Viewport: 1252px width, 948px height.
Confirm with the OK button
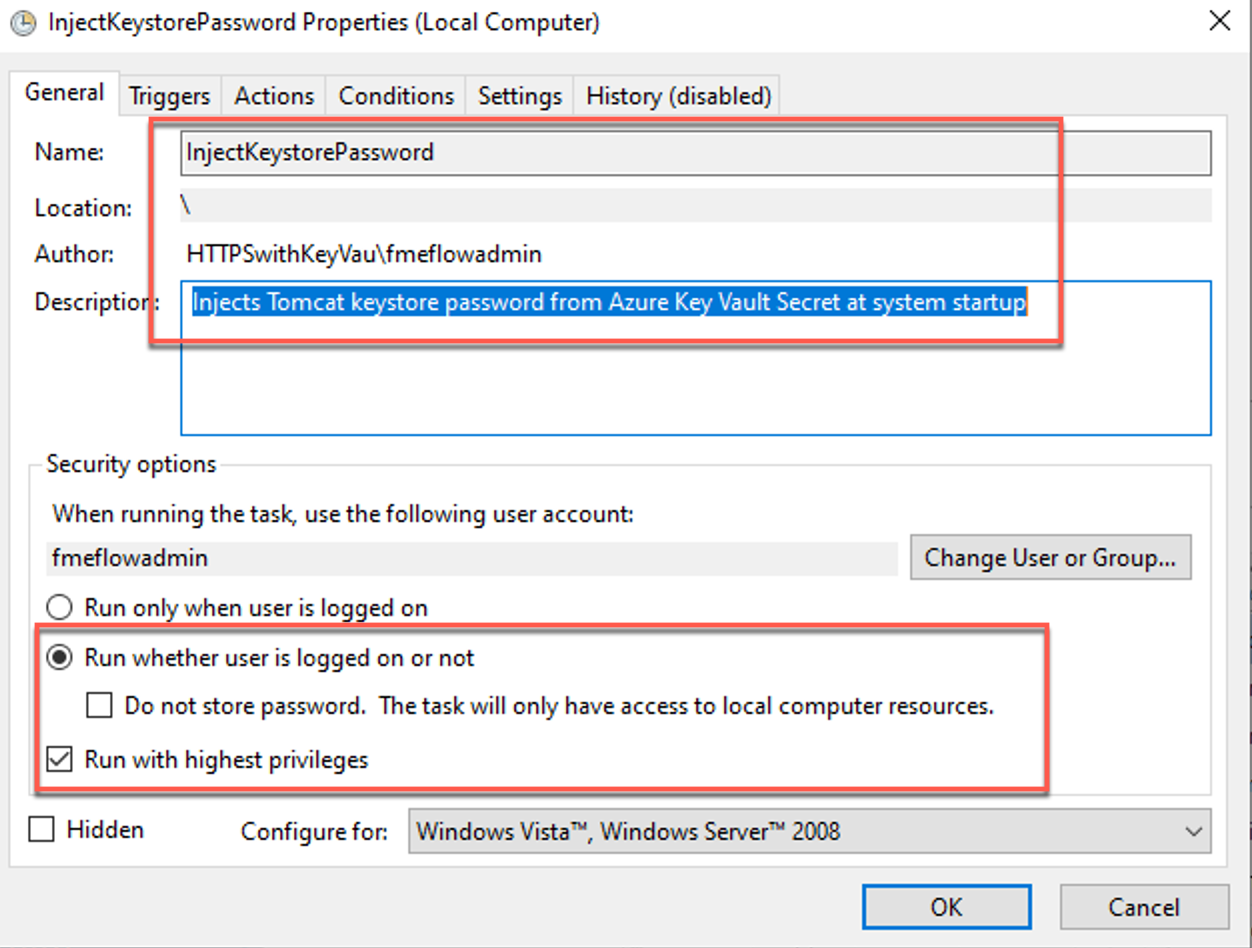[x=946, y=907]
